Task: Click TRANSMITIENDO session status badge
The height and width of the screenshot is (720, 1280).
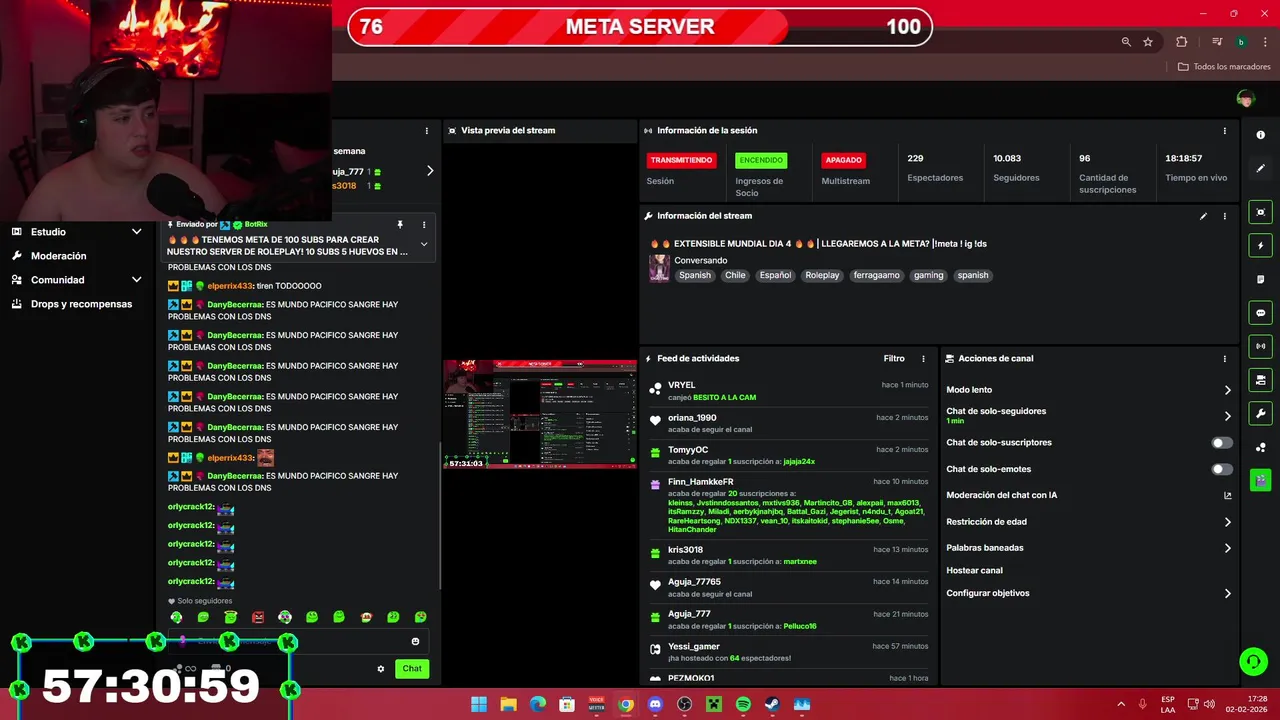Action: pos(681,160)
